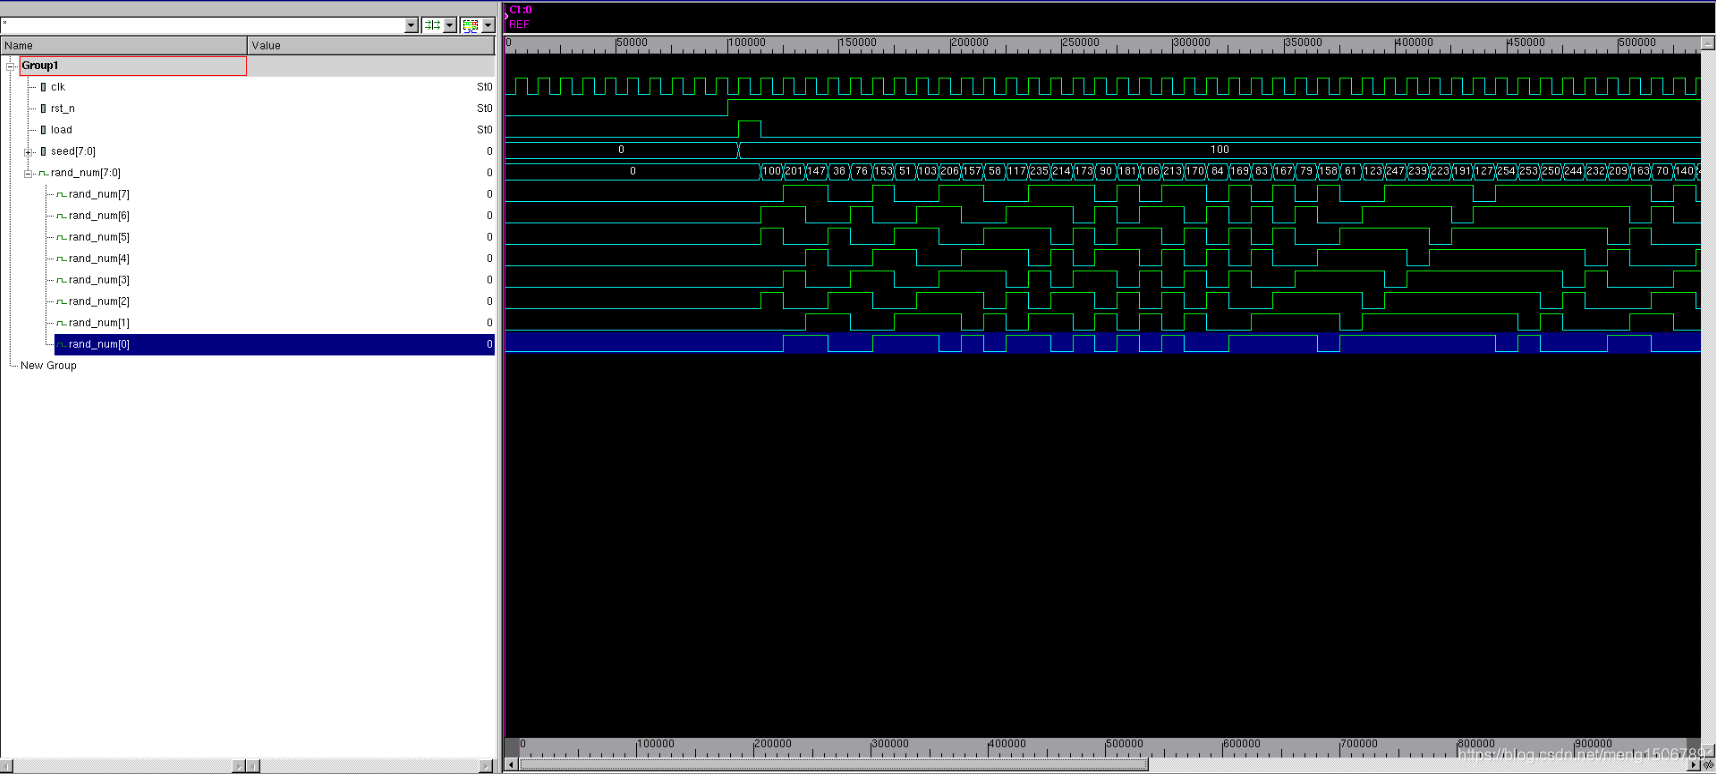Screen dimensions: 1716x774
Task: Click the REF marker label
Action: tap(519, 24)
